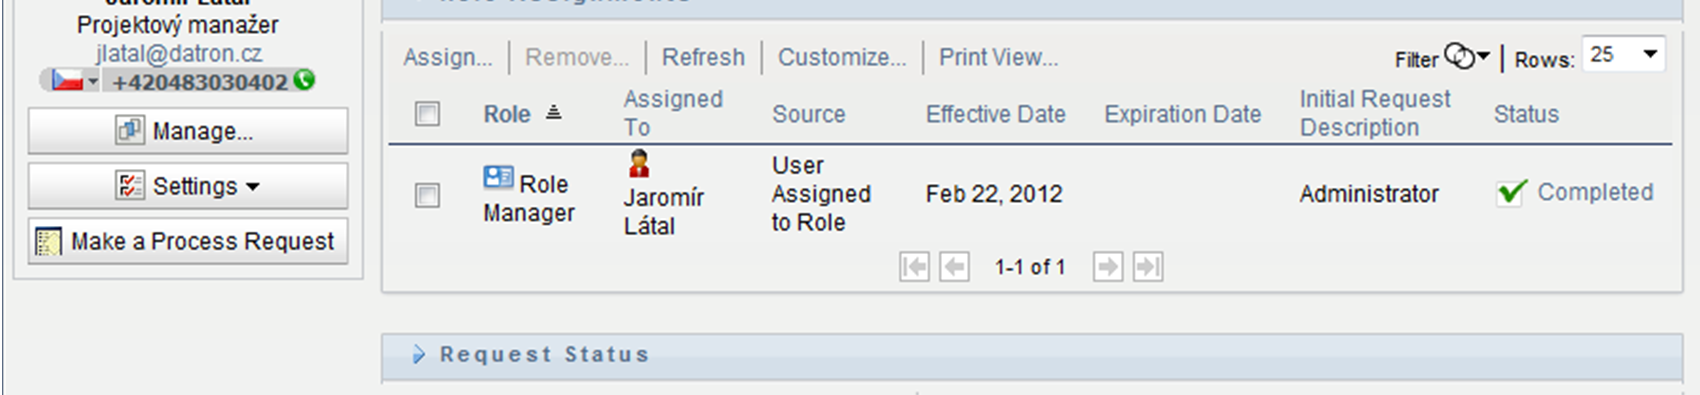Open the Settings dropdown button

tap(188, 186)
